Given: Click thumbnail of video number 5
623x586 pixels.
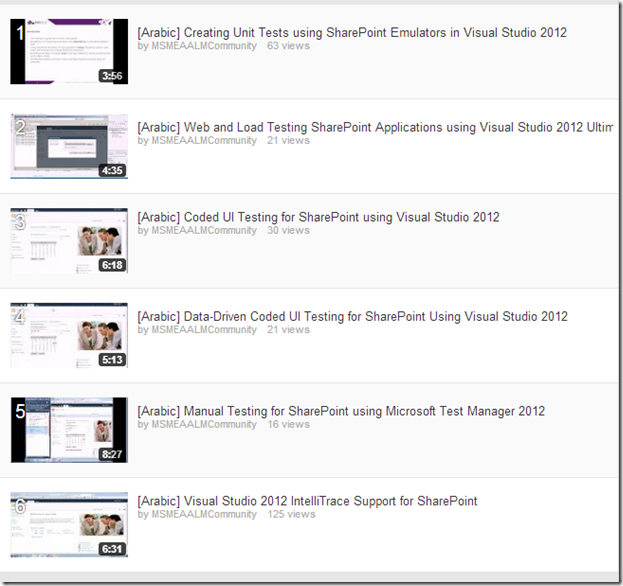Looking at the screenshot, I should click(x=69, y=430).
